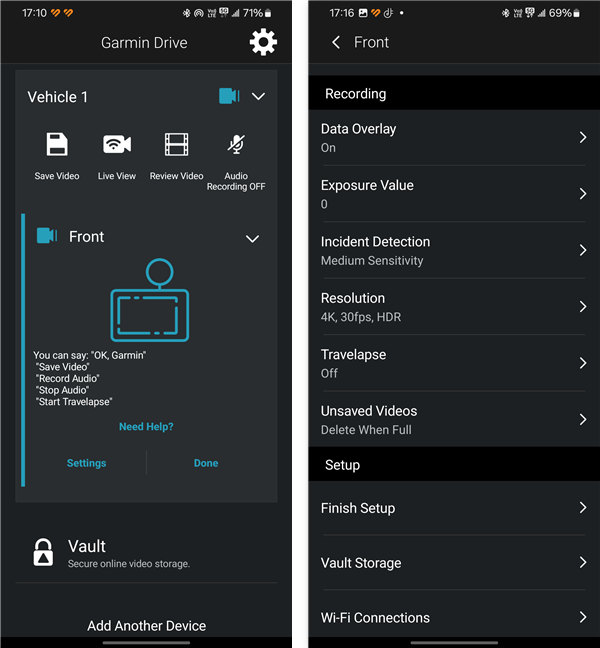This screenshot has height=648, width=600.
Task: Tap the chevron on the Exposure Value row
Action: pos(583,194)
